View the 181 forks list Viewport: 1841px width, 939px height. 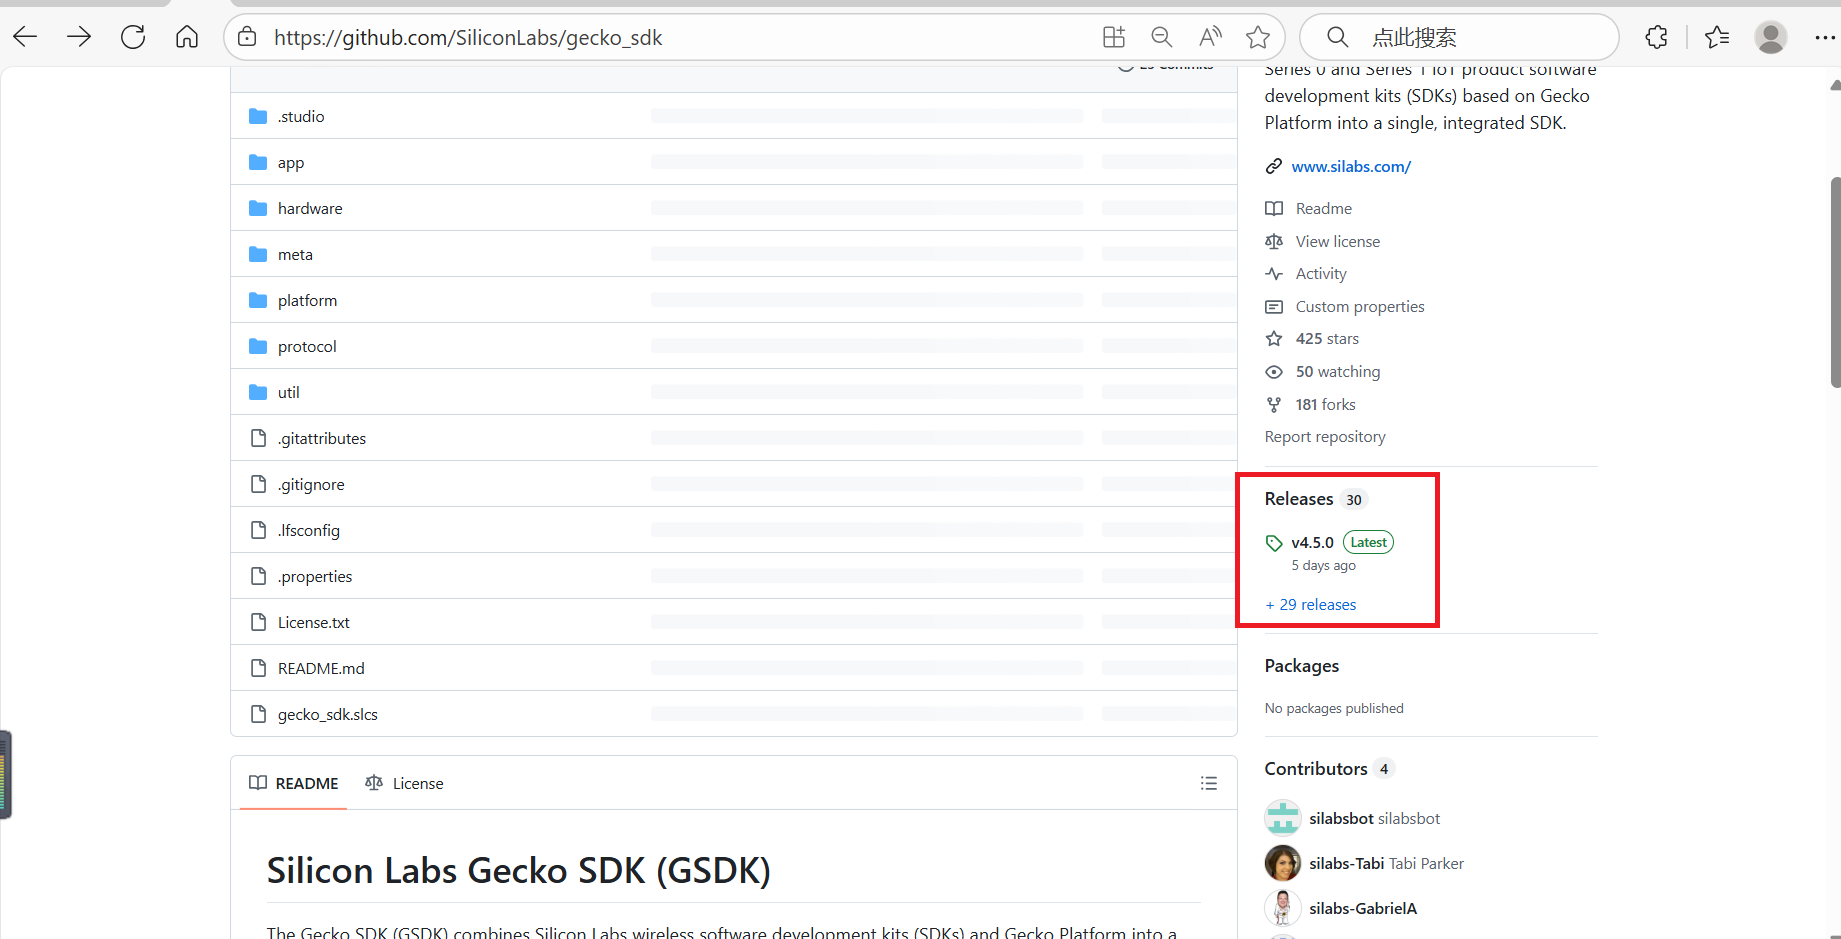tap(1326, 404)
